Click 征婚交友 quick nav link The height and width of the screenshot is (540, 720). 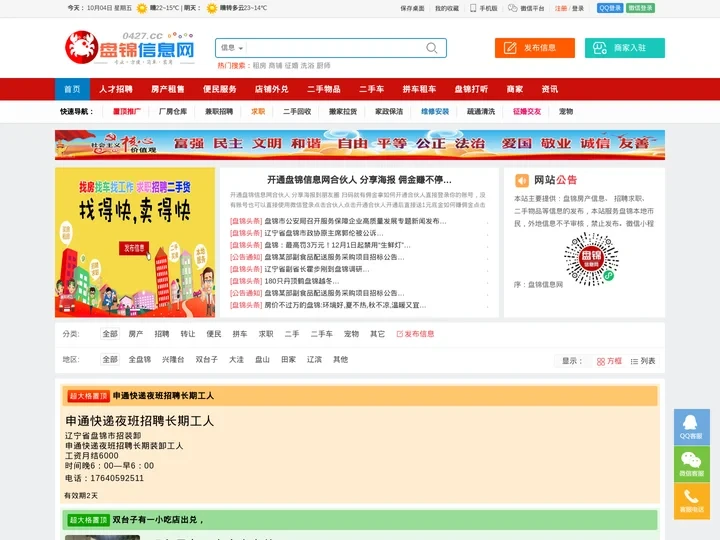[x=527, y=112]
